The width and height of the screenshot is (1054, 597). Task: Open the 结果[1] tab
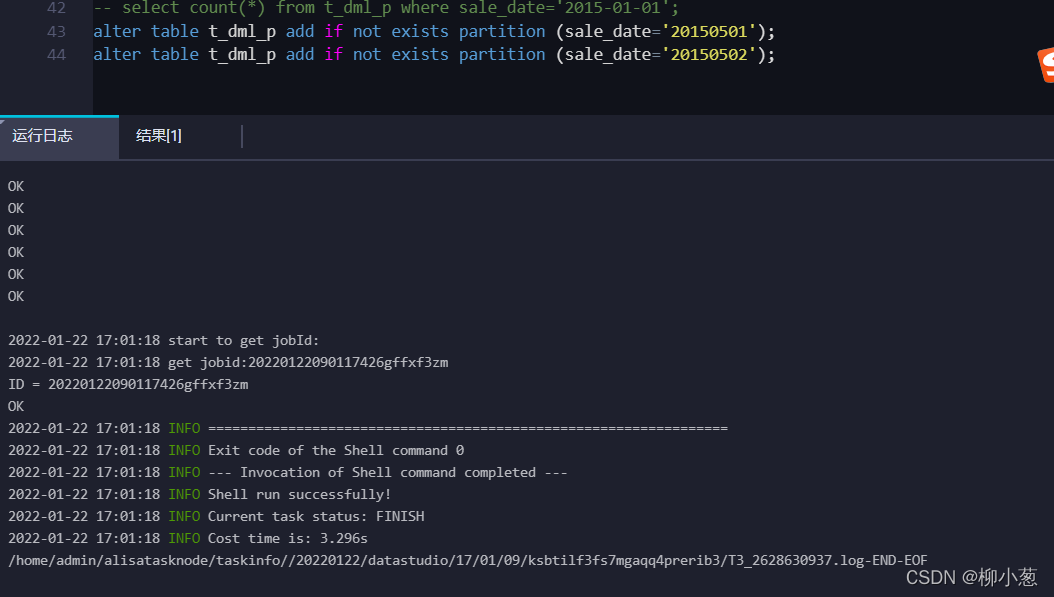coord(159,136)
